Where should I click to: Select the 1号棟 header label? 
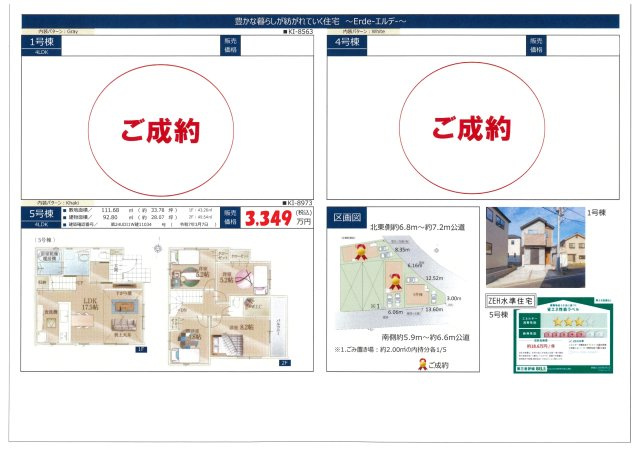pos(41,42)
